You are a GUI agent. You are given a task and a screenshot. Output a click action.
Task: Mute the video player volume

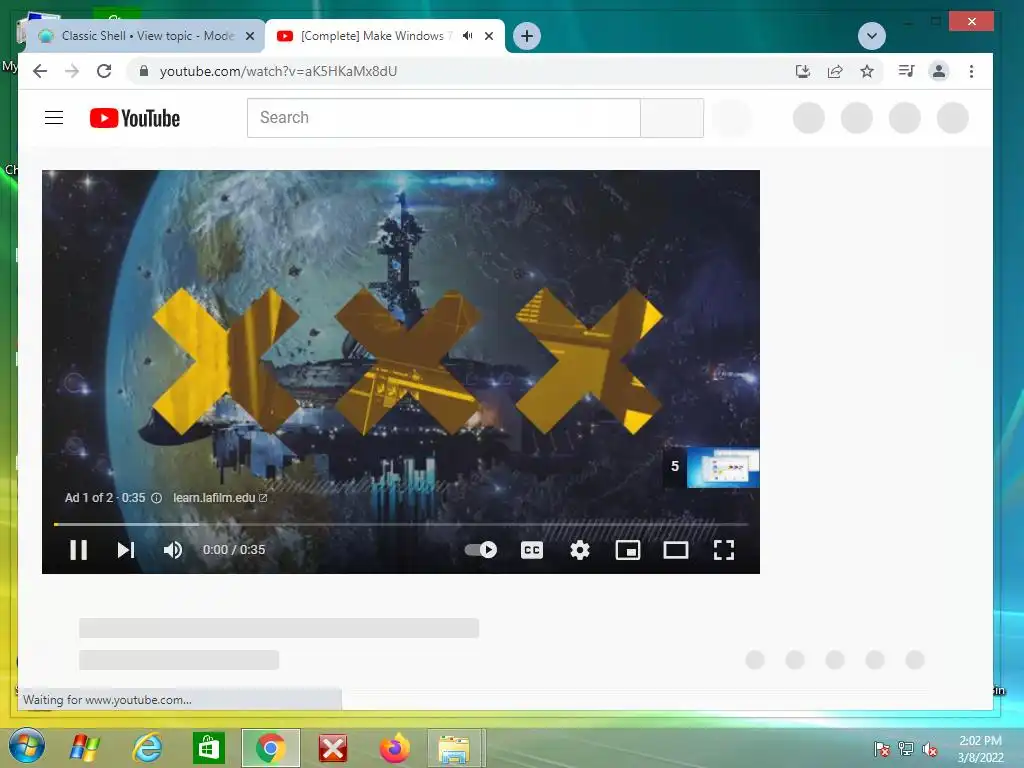tap(173, 550)
